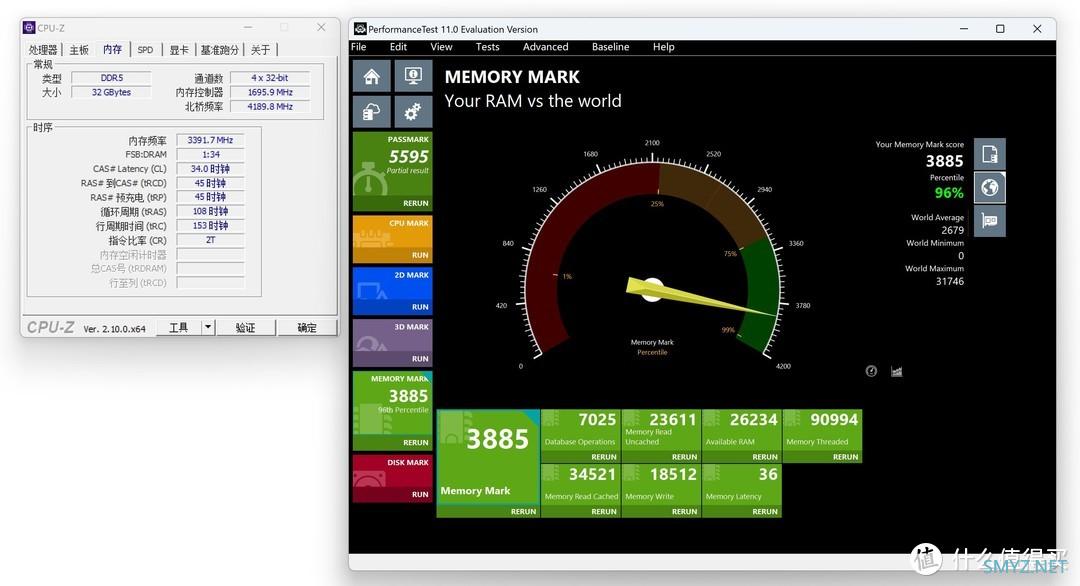Switch to the 处理器 tab in CPU-Z
The image size is (1080, 586).
[x=43, y=50]
